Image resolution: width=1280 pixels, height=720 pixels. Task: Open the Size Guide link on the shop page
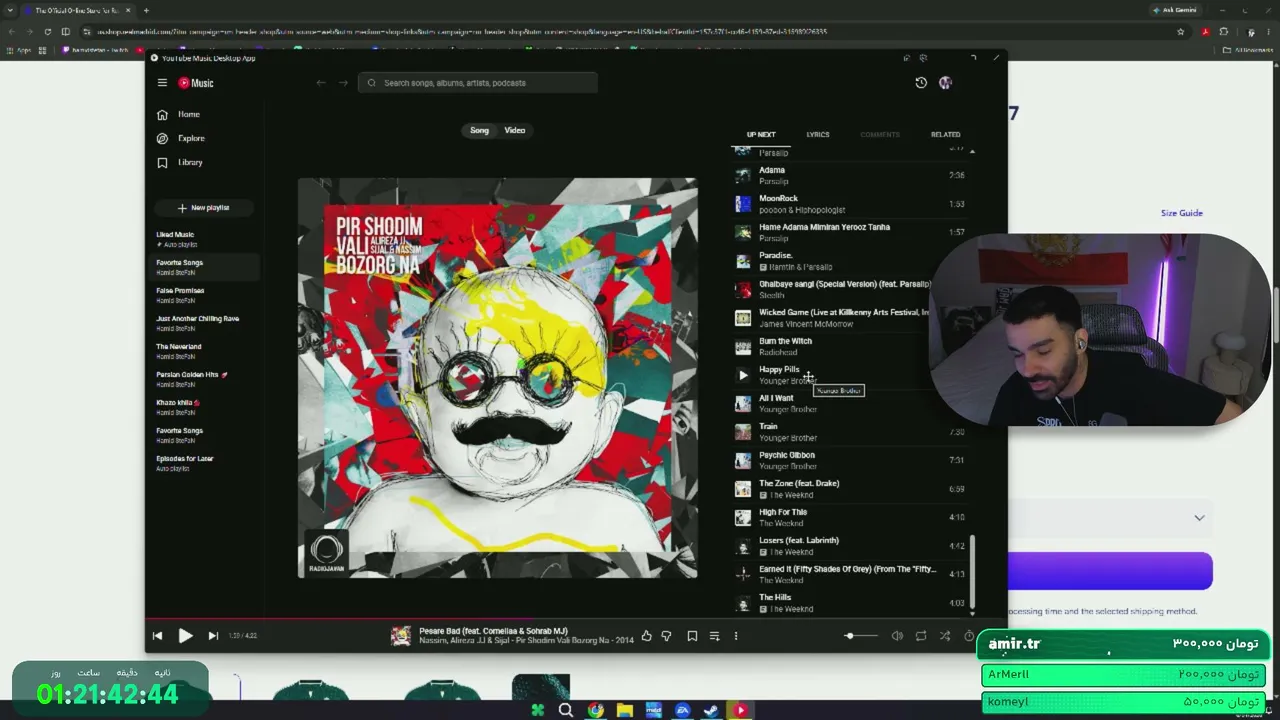tap(1182, 213)
